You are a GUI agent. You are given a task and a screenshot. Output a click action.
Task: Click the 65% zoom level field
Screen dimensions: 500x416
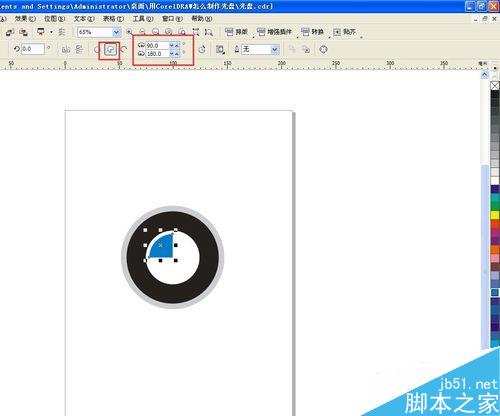95,32
